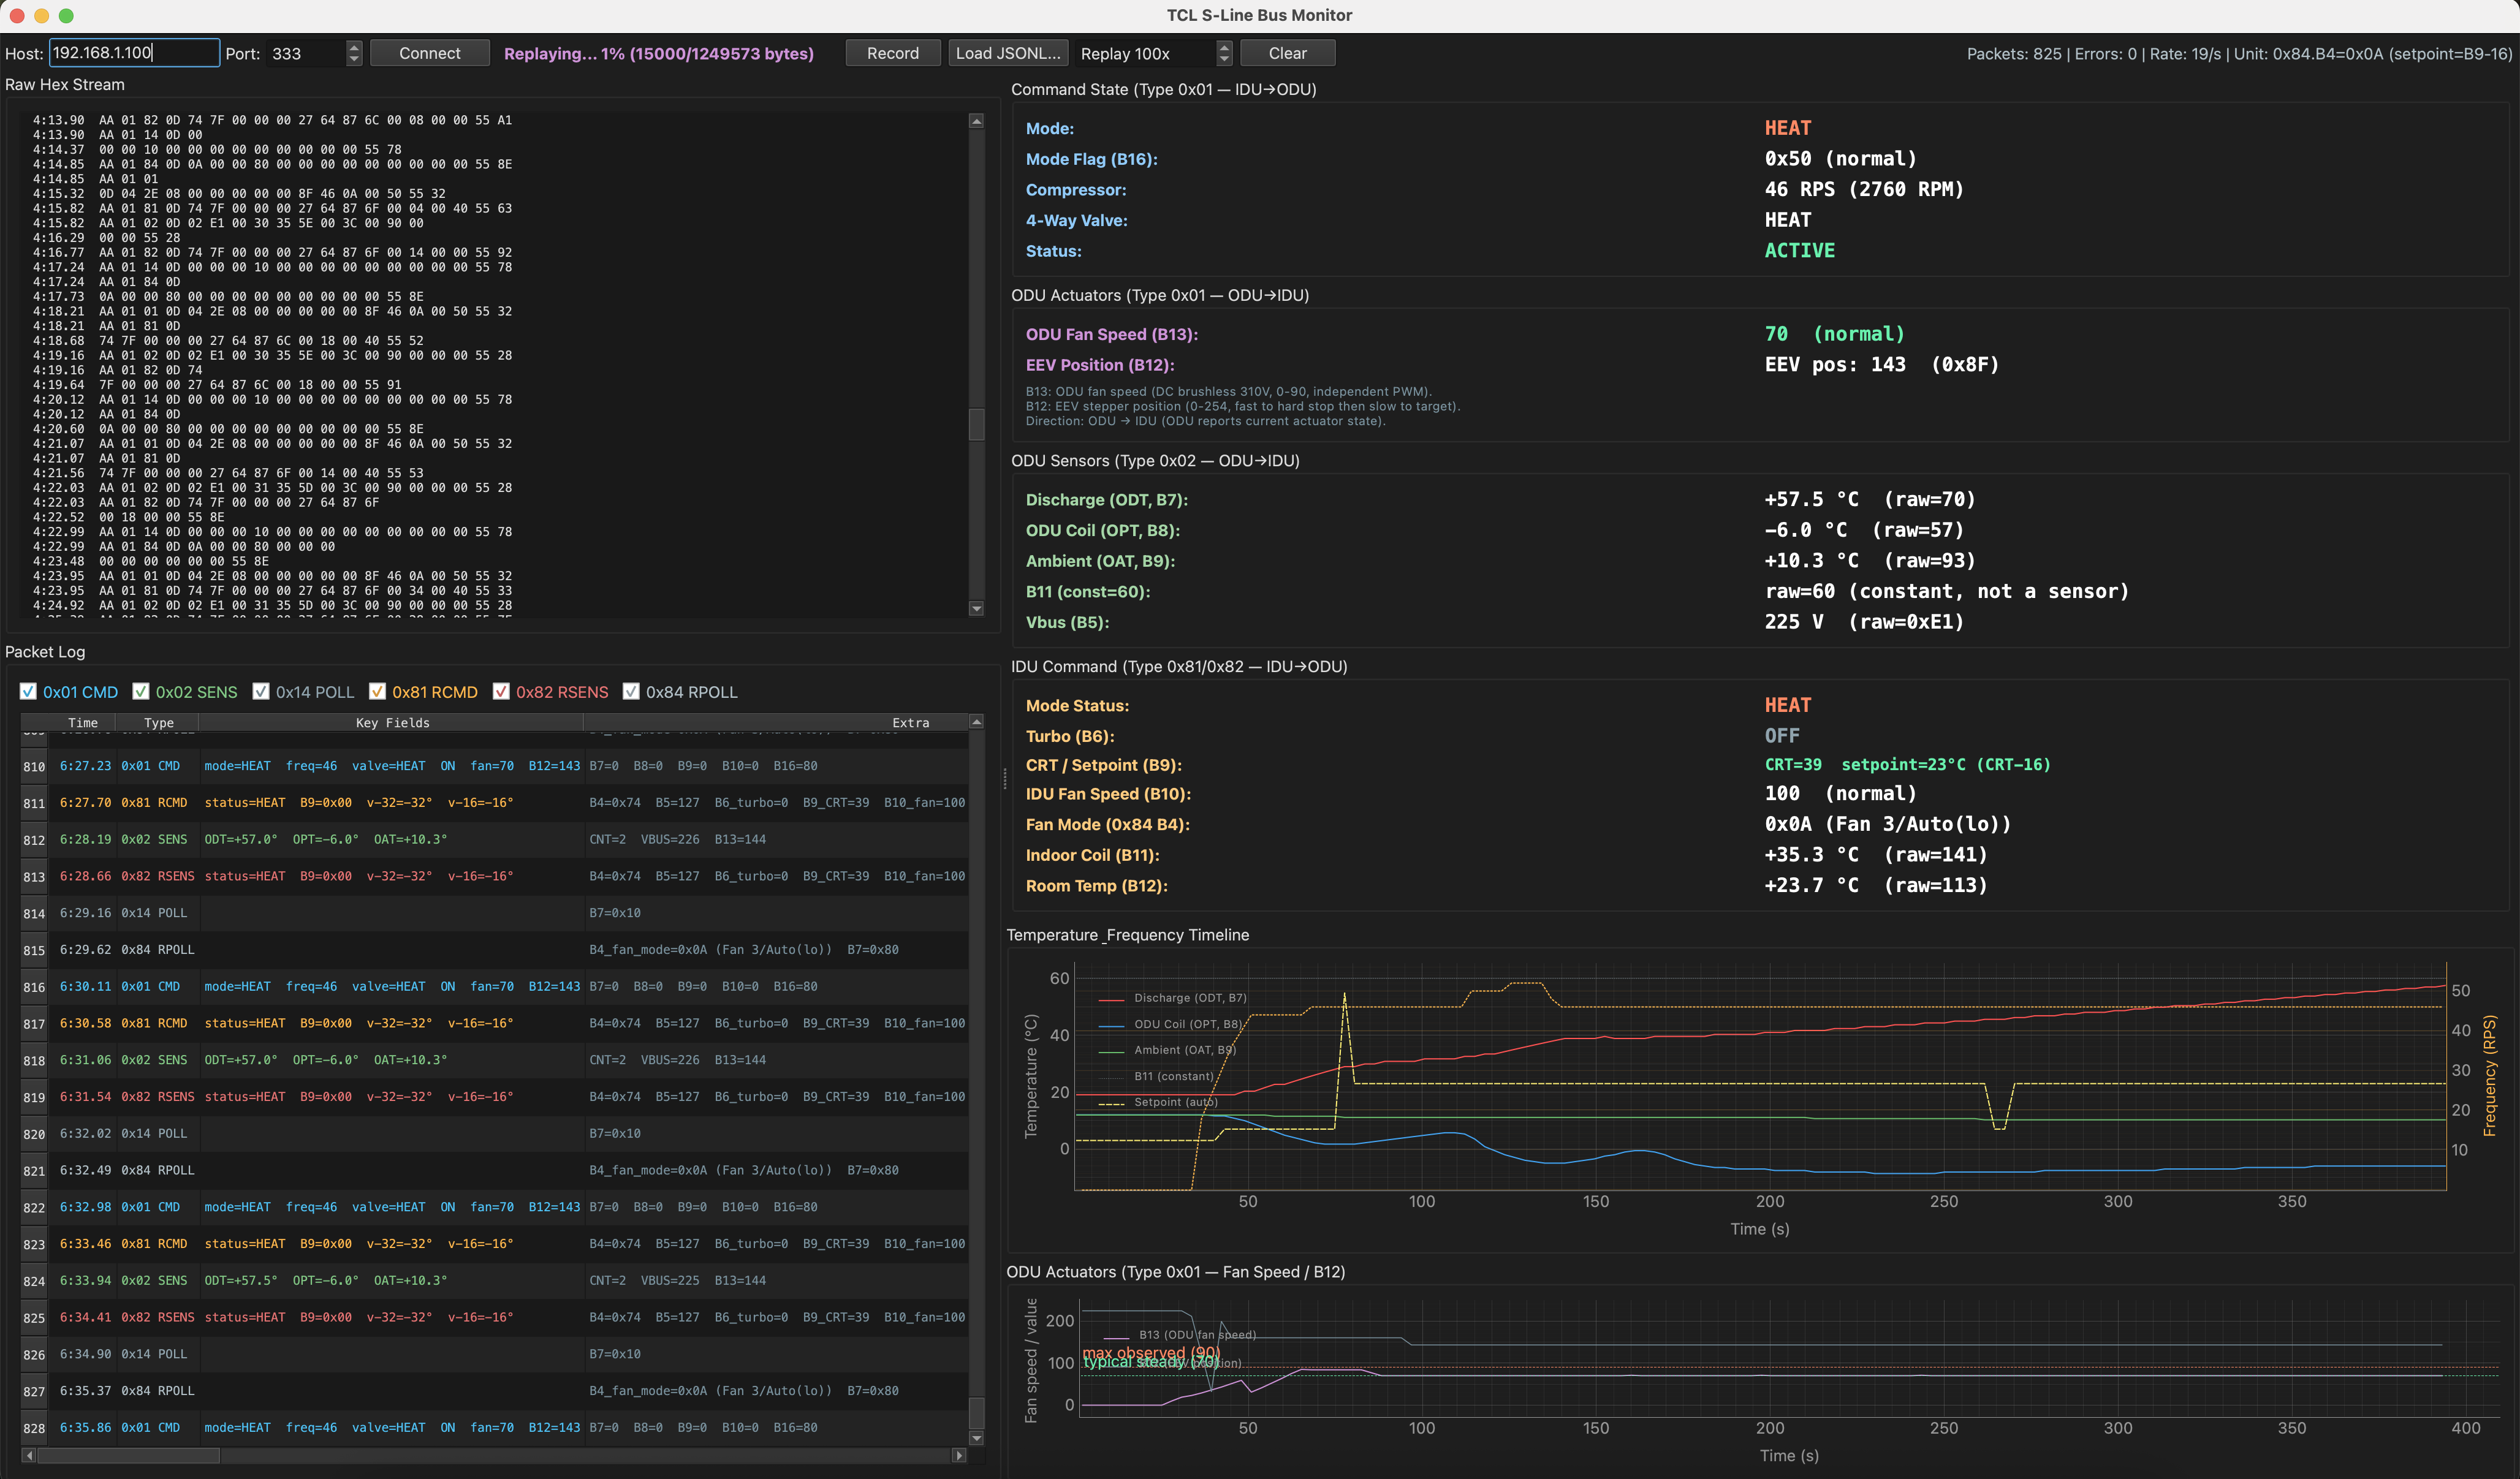Click the Packet Log horizontal scrollbar thumb

pos(128,1455)
